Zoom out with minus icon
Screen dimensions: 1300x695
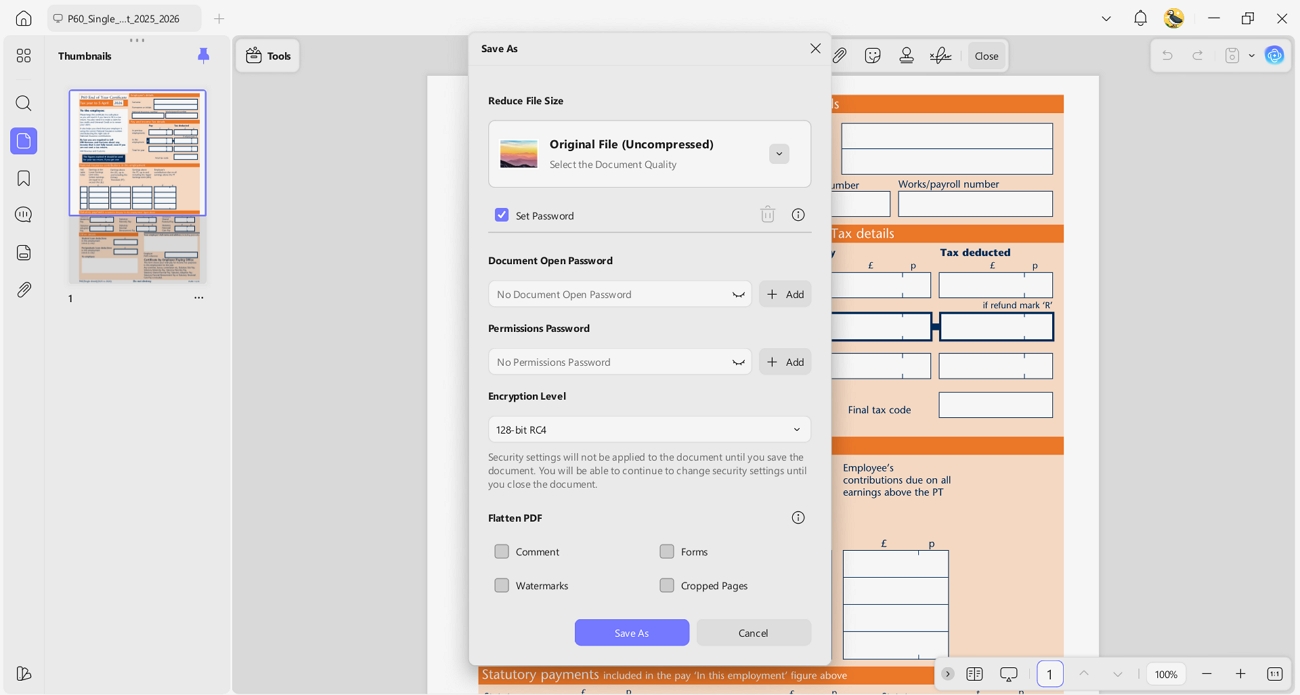pyautogui.click(x=1207, y=674)
